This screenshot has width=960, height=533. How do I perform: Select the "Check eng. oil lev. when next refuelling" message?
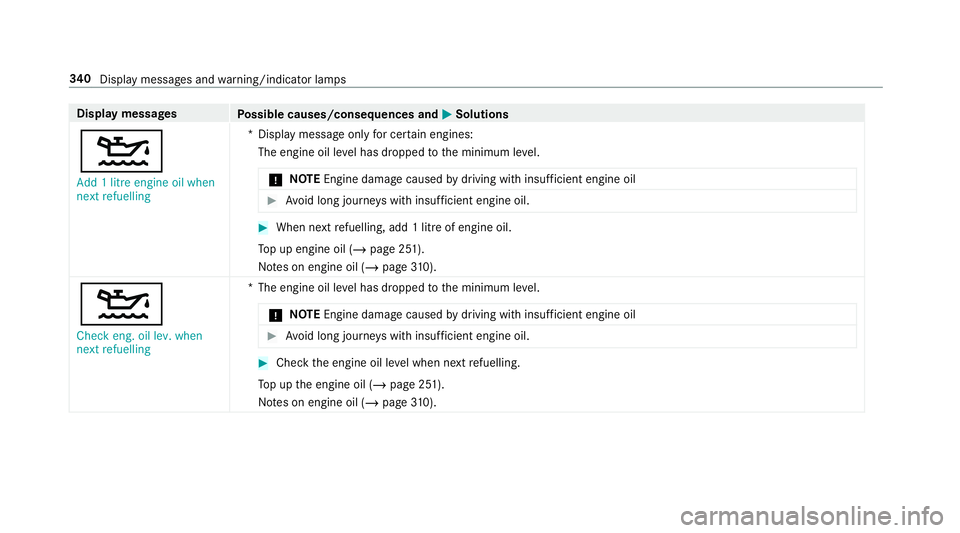[x=139, y=343]
